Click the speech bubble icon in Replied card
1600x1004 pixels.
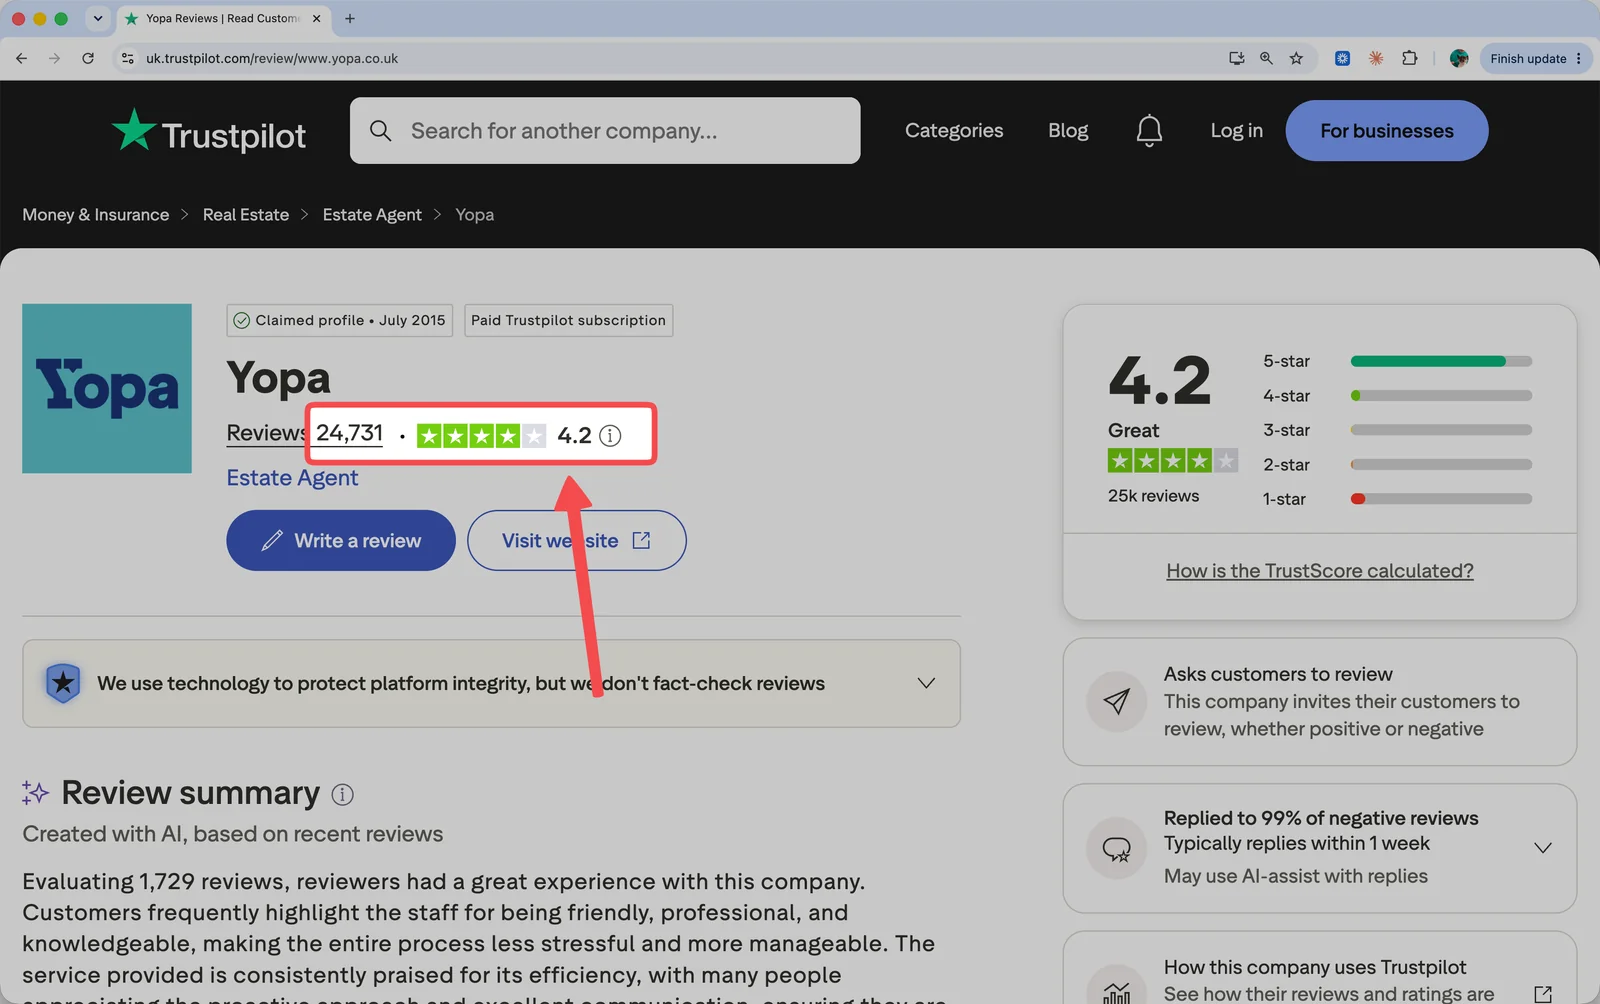[1117, 849]
